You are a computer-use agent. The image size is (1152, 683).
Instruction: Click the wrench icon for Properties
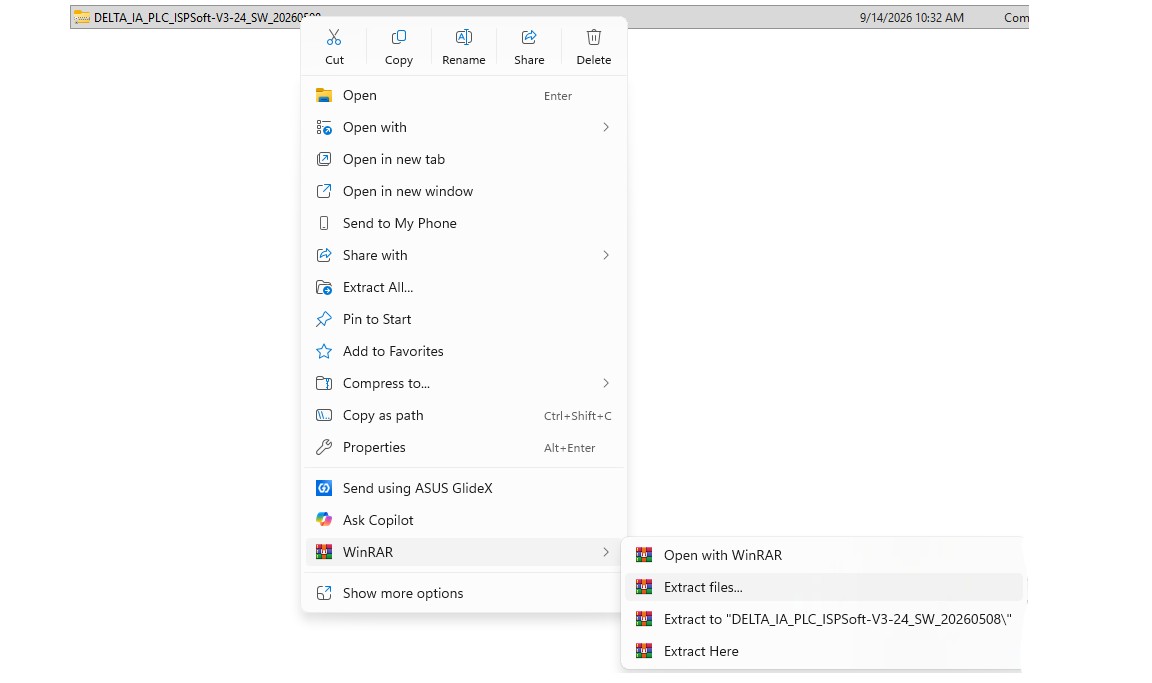(x=323, y=447)
